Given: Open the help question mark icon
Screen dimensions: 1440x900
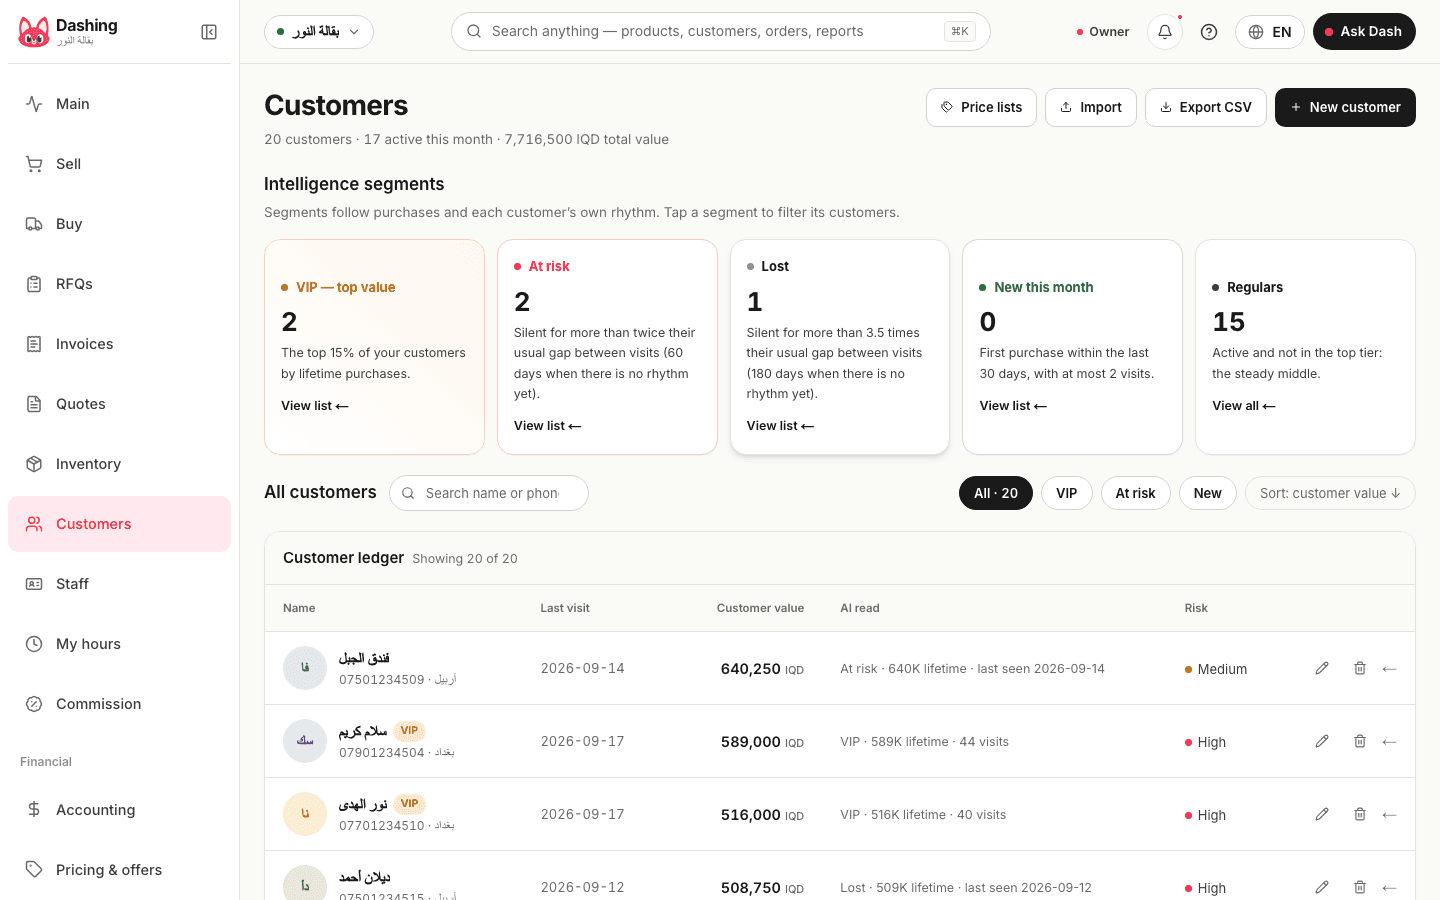Looking at the screenshot, I should tap(1209, 32).
